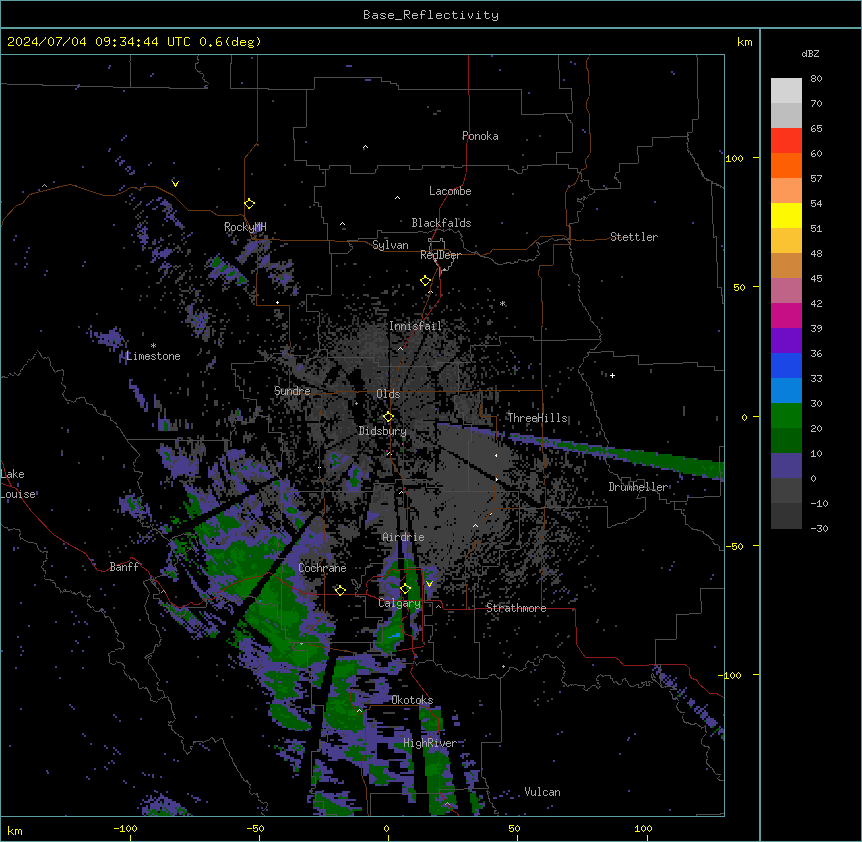Click the Cochrane label
Image resolution: width=862 pixels, height=842 pixels.
322,568
